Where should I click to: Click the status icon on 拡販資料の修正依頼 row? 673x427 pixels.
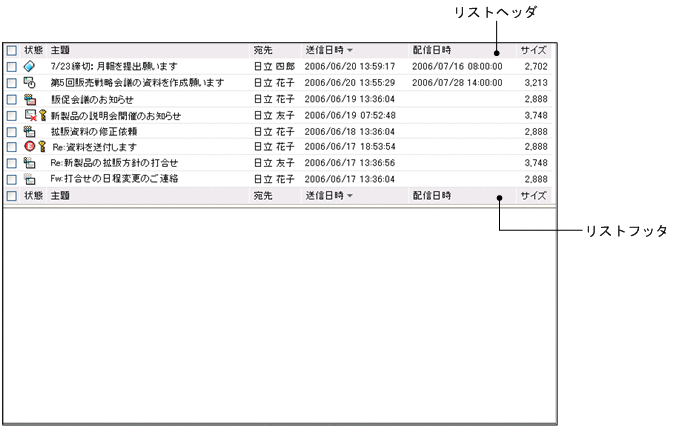[x=30, y=131]
